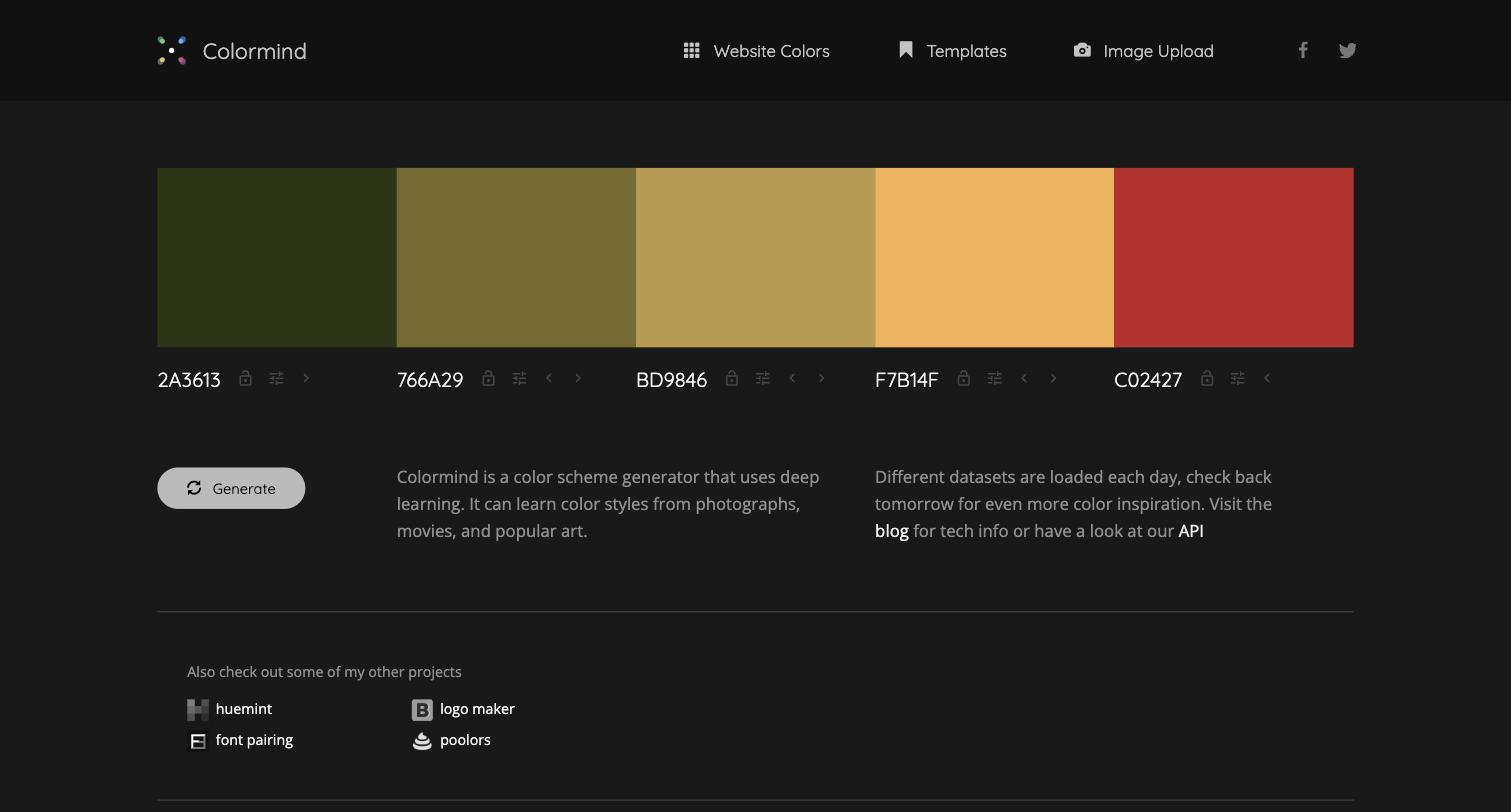Image resolution: width=1511 pixels, height=812 pixels.
Task: Click the font pairing icon
Action: coord(198,741)
